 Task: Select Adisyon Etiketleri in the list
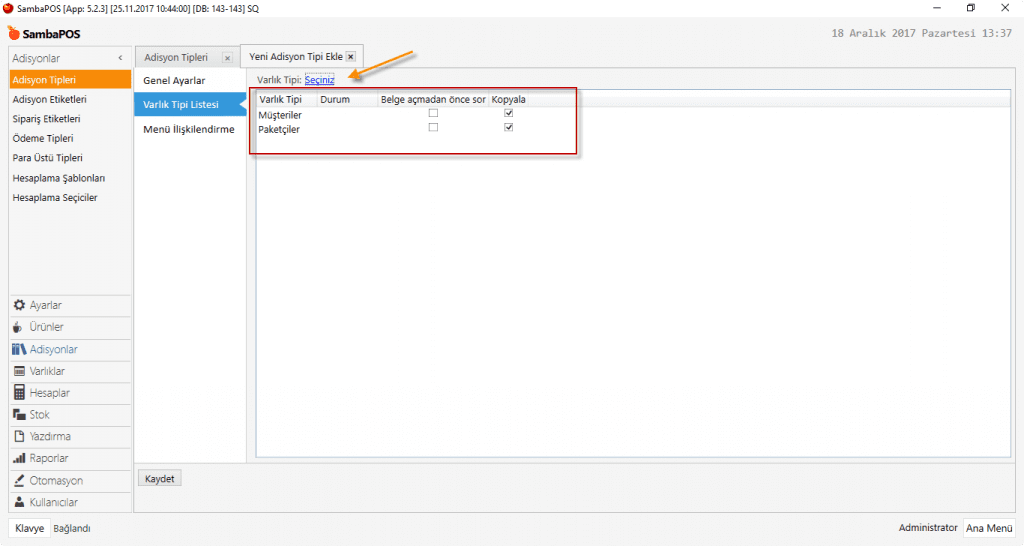coord(50,99)
